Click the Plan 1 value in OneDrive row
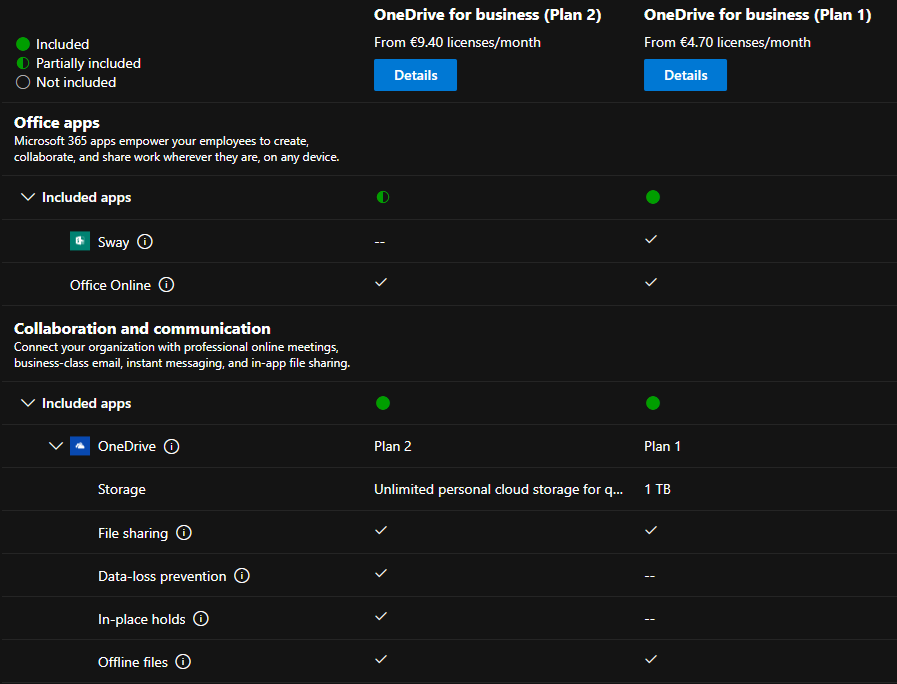This screenshot has width=897, height=684. 662,446
